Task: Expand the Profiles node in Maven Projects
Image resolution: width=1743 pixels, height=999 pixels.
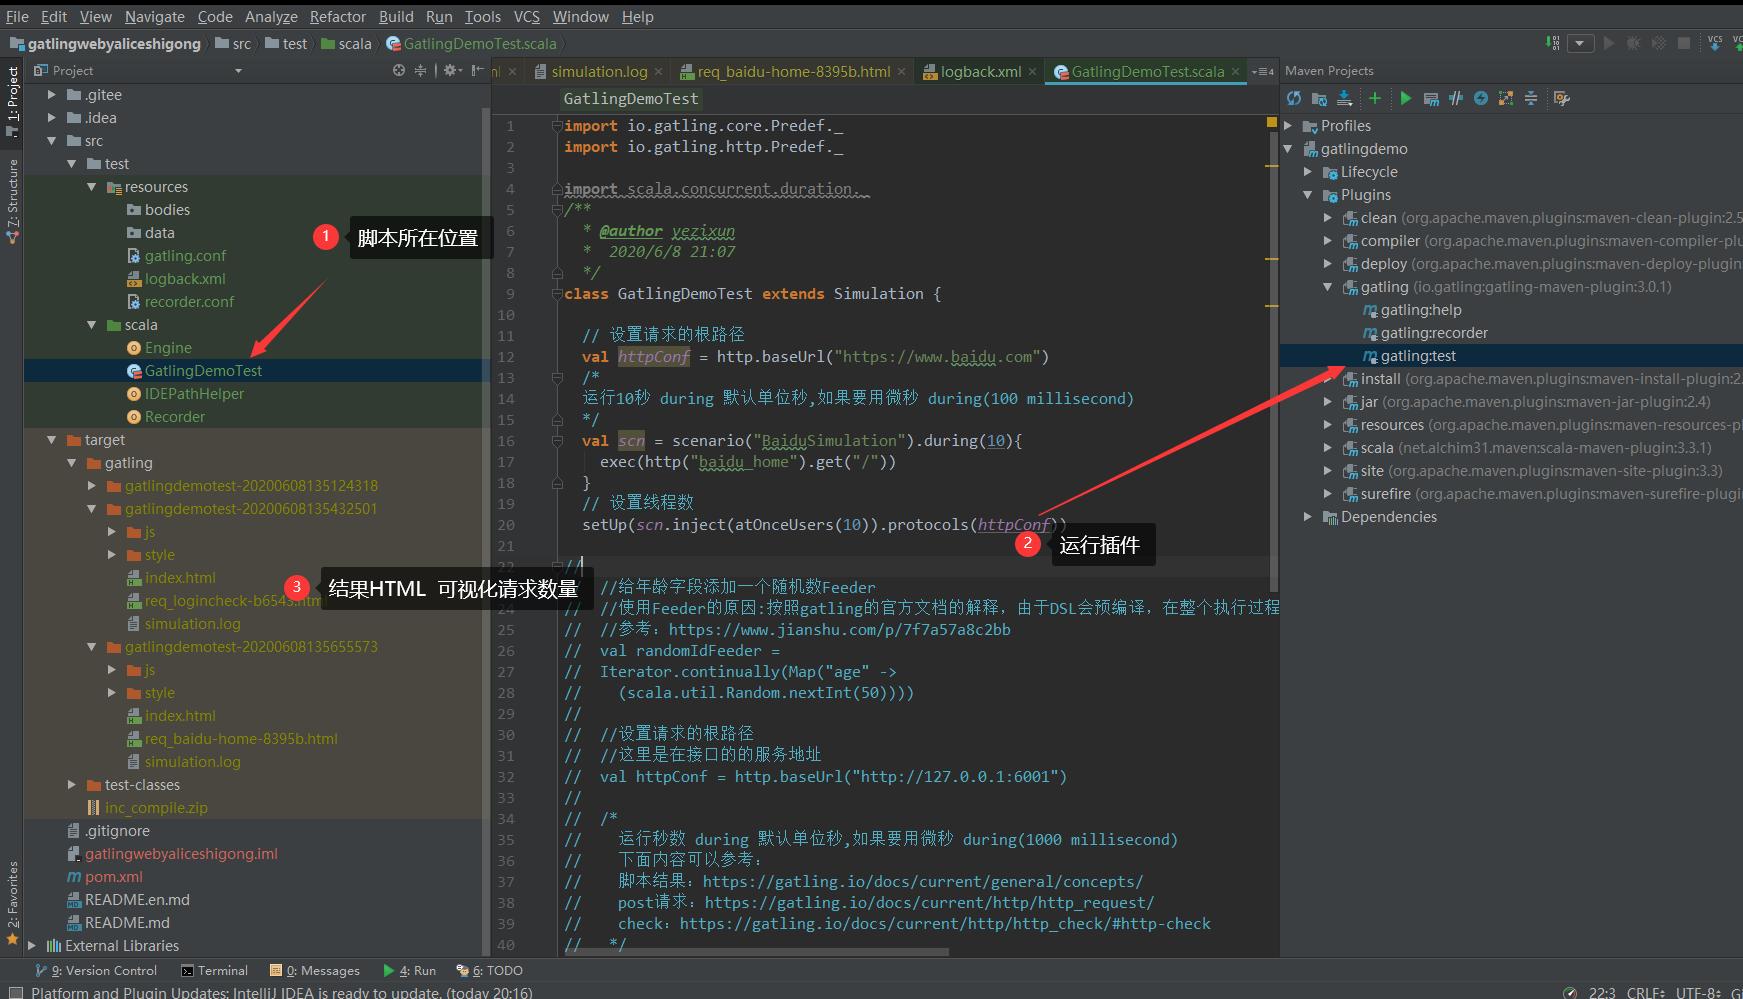Action: (x=1289, y=126)
